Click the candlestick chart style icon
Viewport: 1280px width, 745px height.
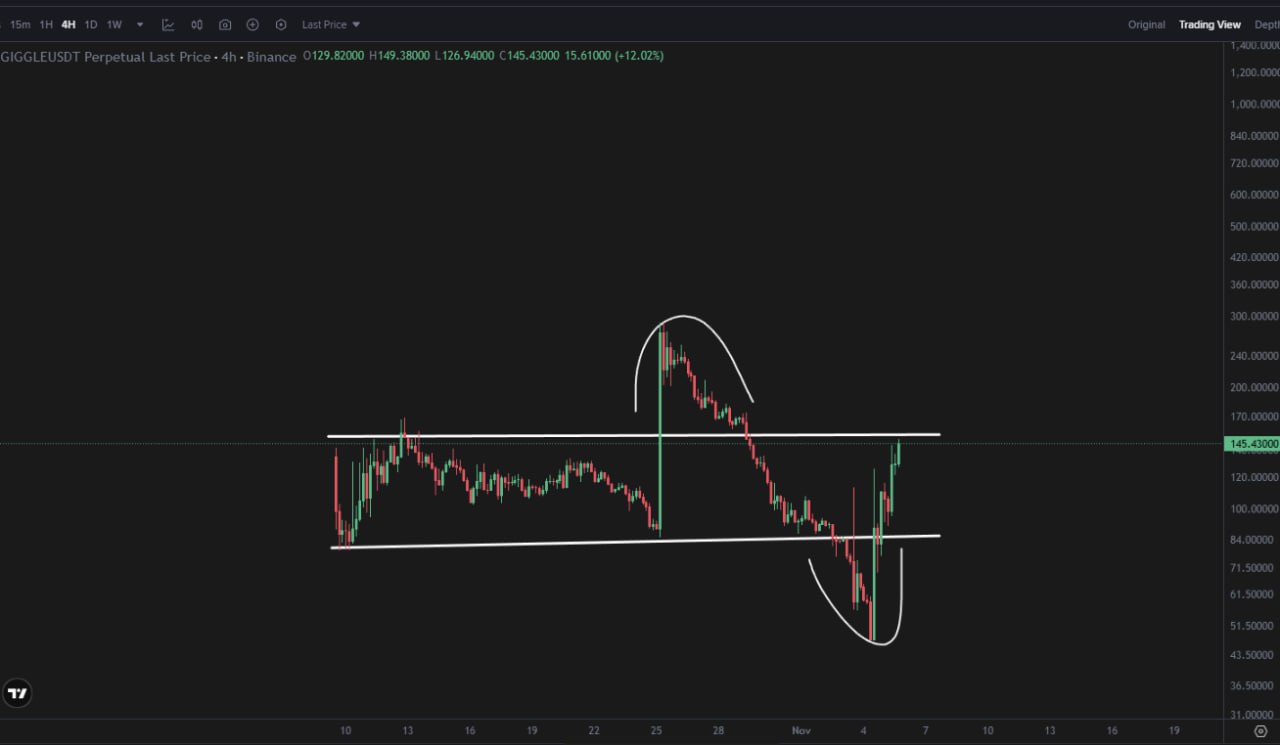(x=197, y=24)
